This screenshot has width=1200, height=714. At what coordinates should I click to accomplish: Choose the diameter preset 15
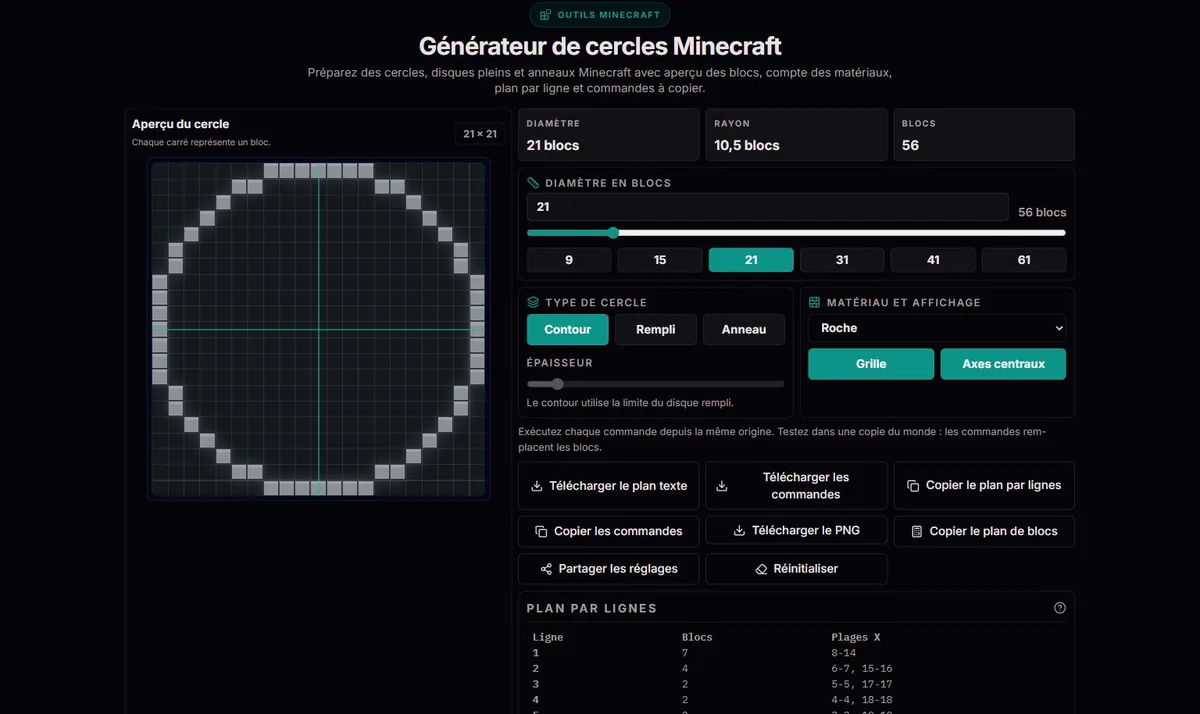point(660,260)
